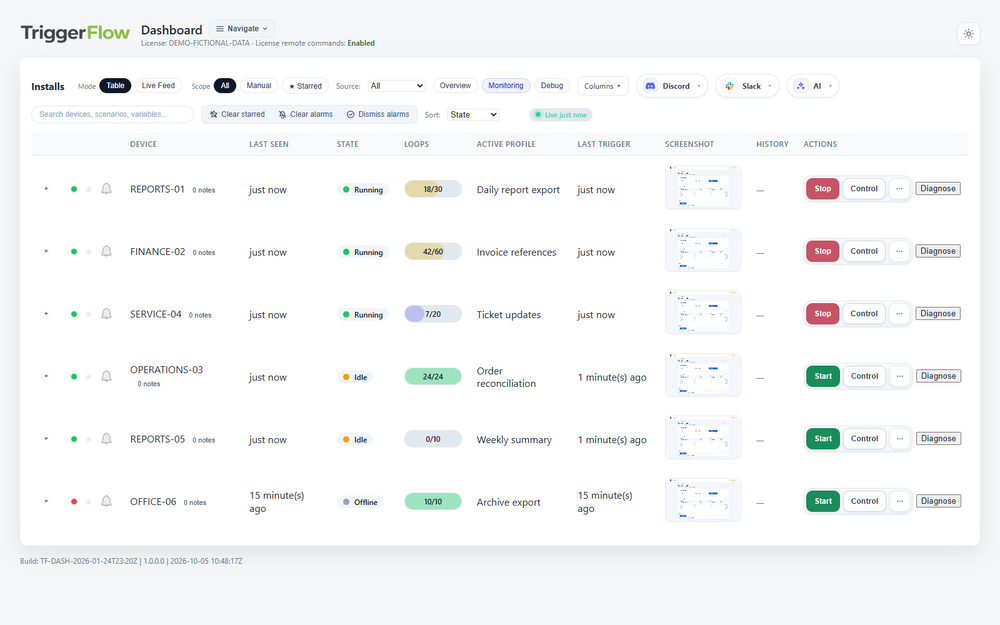Image resolution: width=1000 pixels, height=625 pixels.
Task: Click the Clear starred button
Action: [237, 115]
